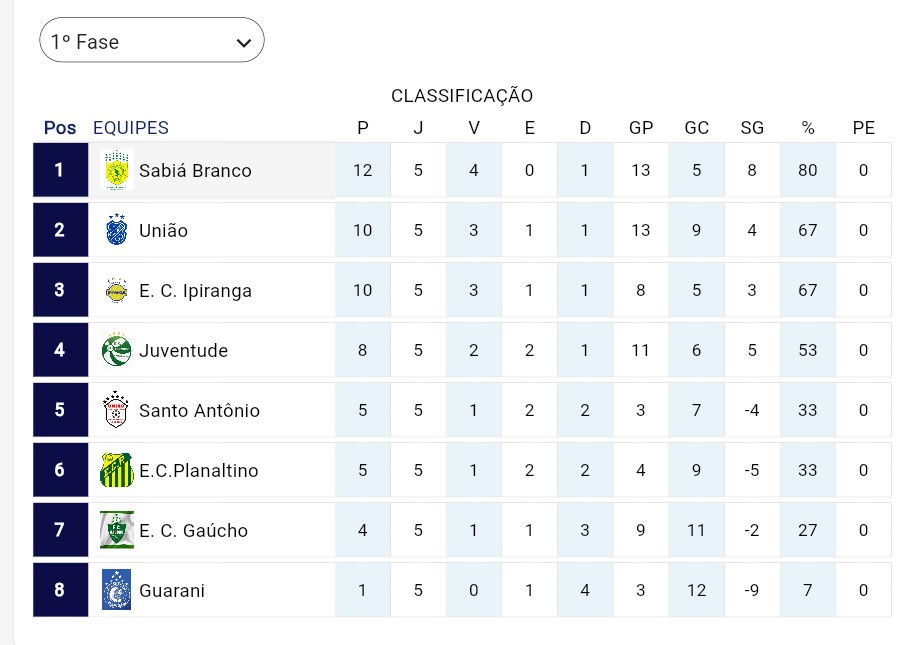This screenshot has height=645, width=905.
Task: Select the Sabiá Branco team name
Action: click(195, 170)
